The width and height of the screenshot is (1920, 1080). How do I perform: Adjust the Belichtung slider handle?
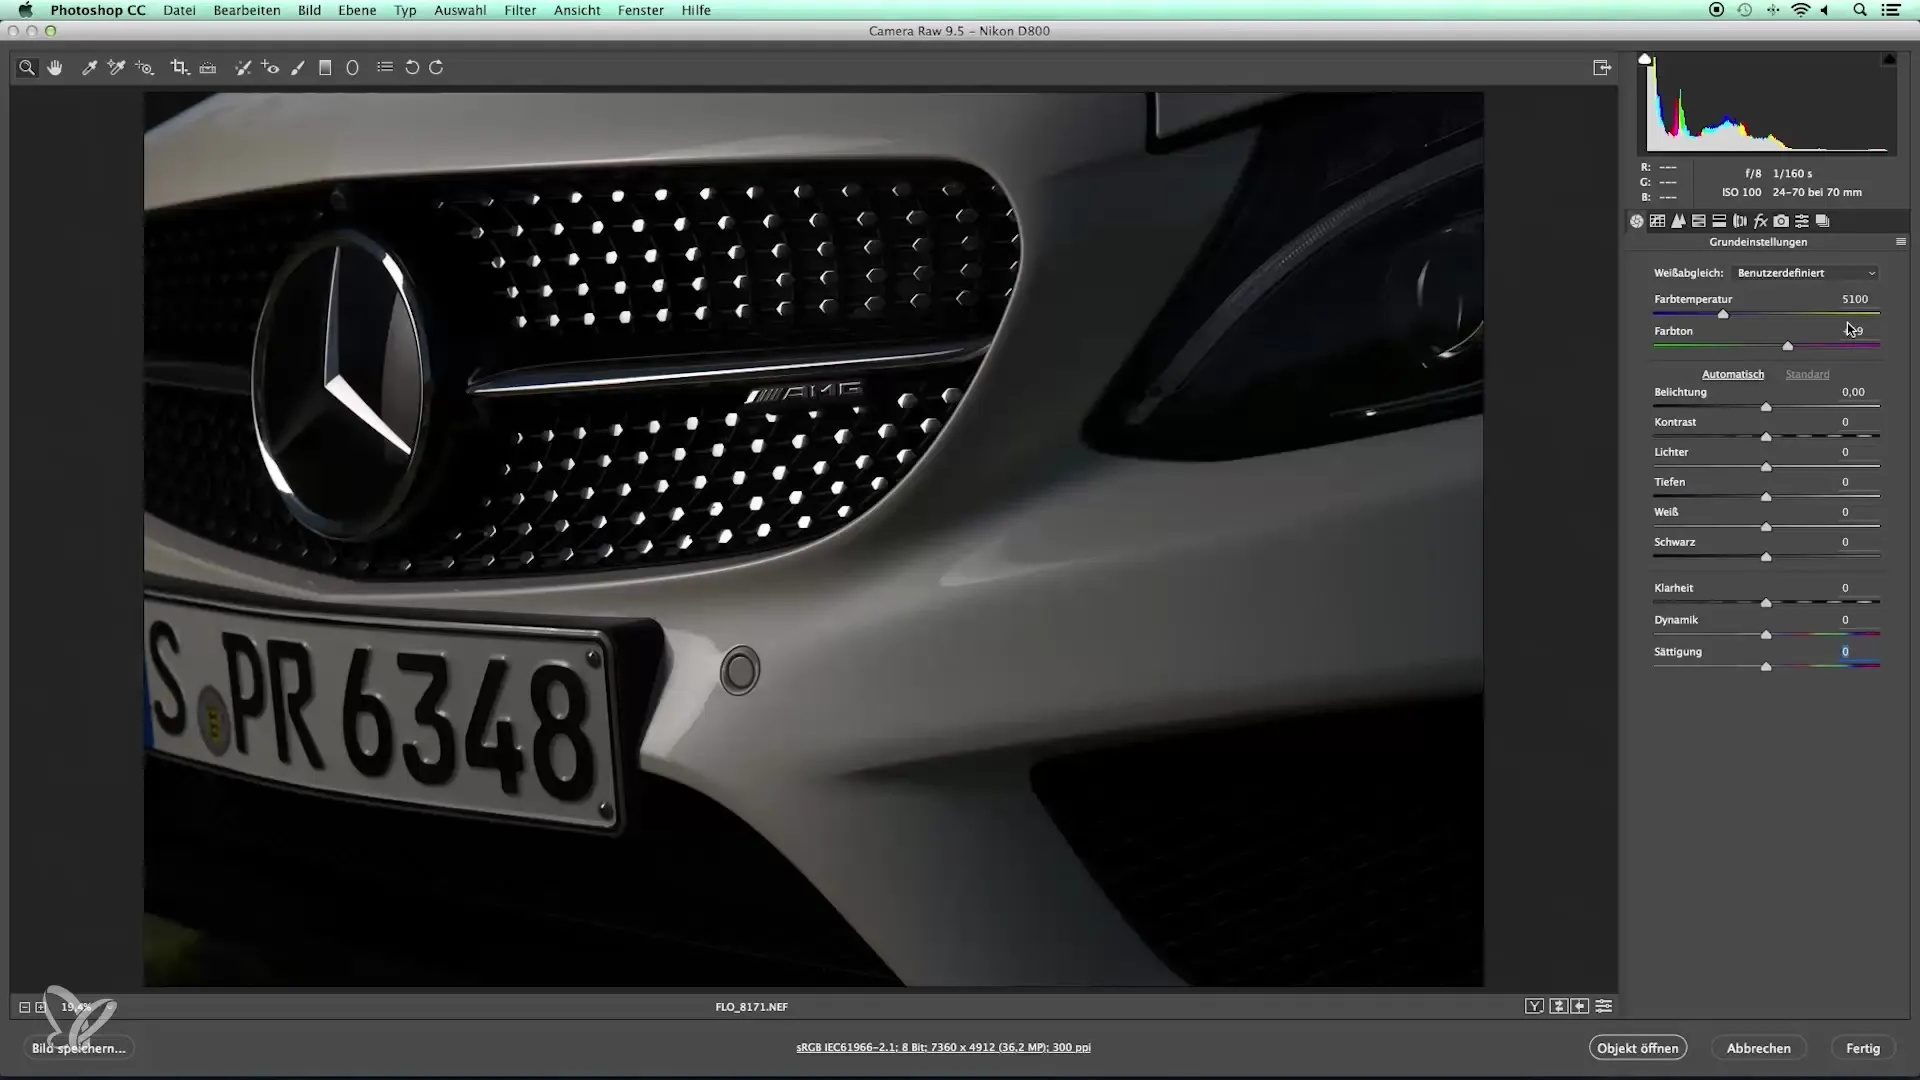click(x=1766, y=407)
